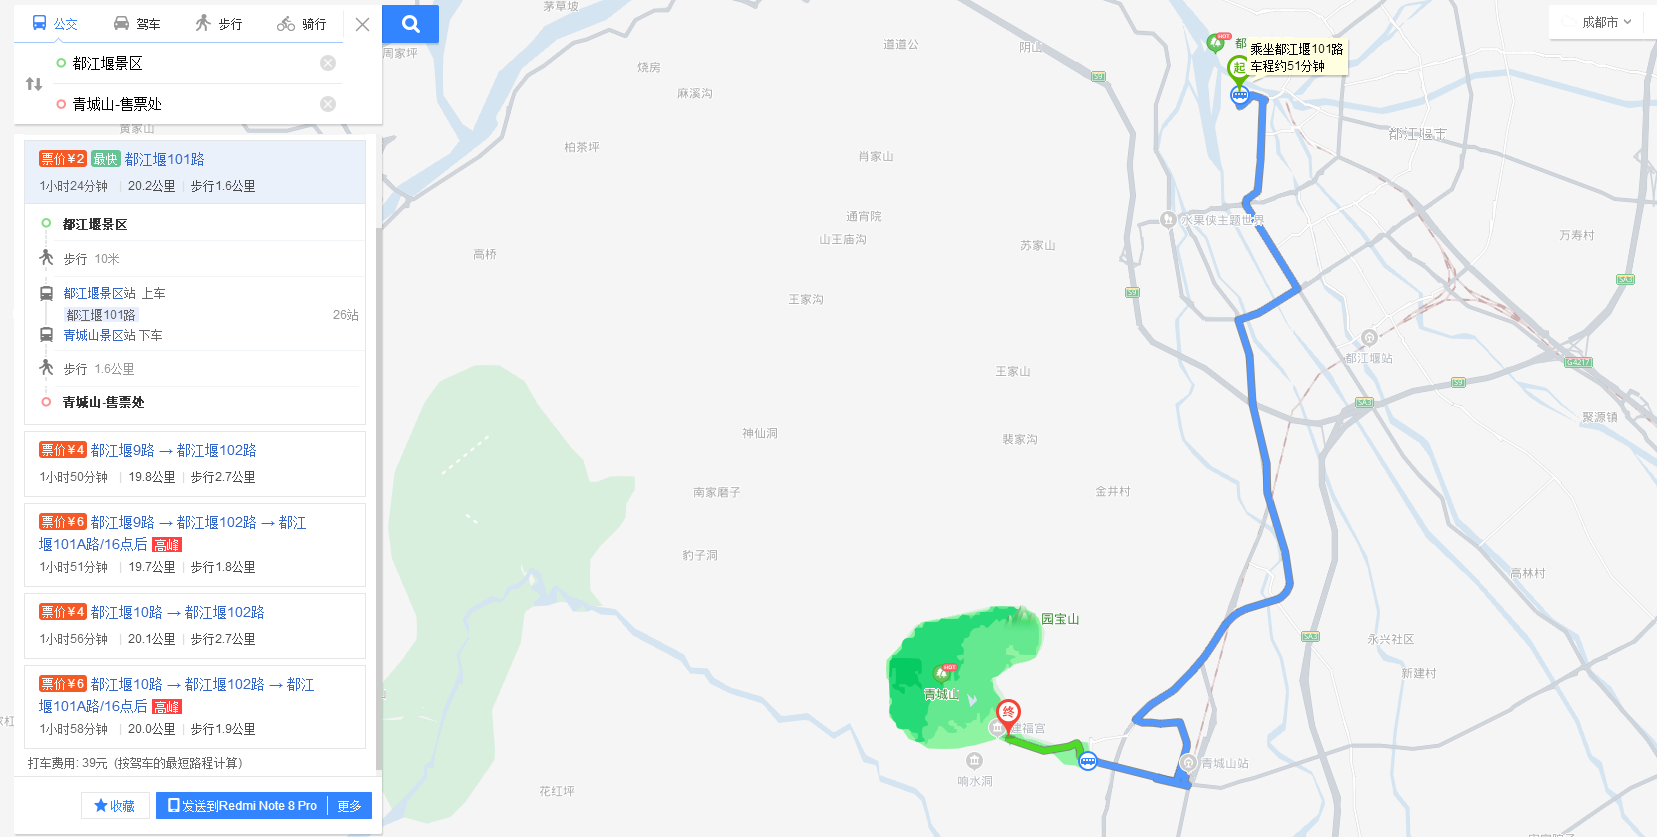Click the green 起 start marker
The width and height of the screenshot is (1657, 837).
coord(1238,68)
